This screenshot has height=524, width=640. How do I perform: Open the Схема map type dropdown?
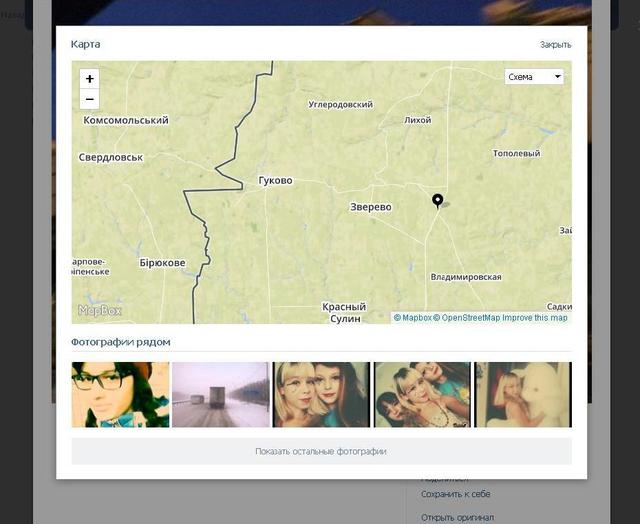(x=535, y=77)
